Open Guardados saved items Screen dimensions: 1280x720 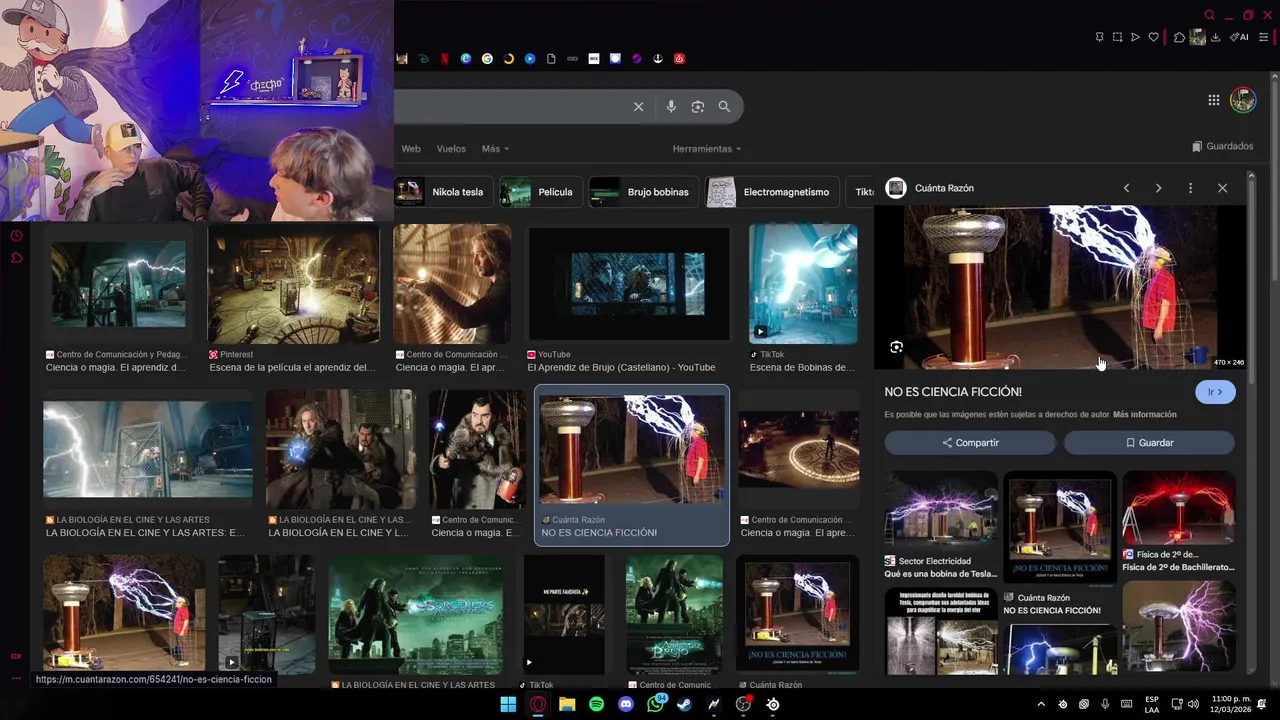click(1222, 146)
